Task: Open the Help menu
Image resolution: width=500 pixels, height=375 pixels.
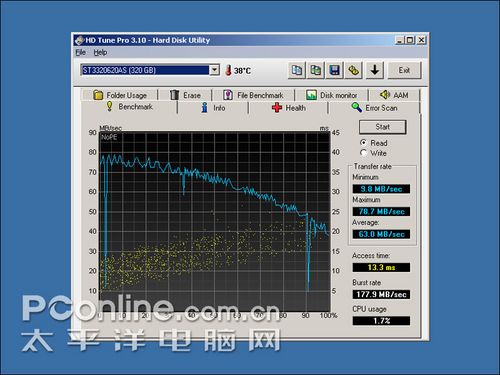Action: point(100,52)
